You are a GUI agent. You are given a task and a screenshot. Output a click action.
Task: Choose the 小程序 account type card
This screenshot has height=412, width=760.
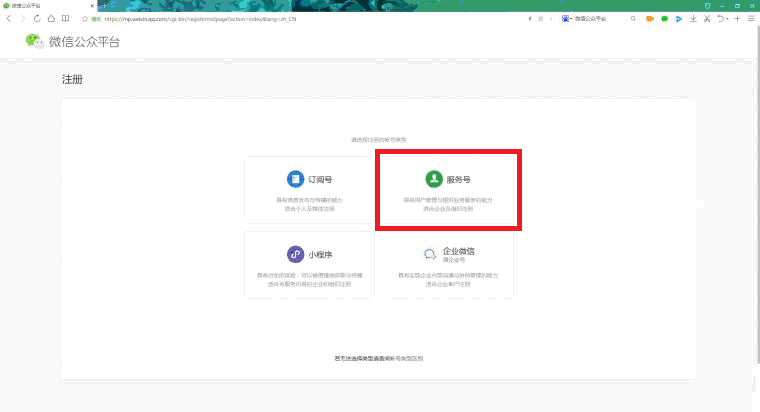click(309, 265)
